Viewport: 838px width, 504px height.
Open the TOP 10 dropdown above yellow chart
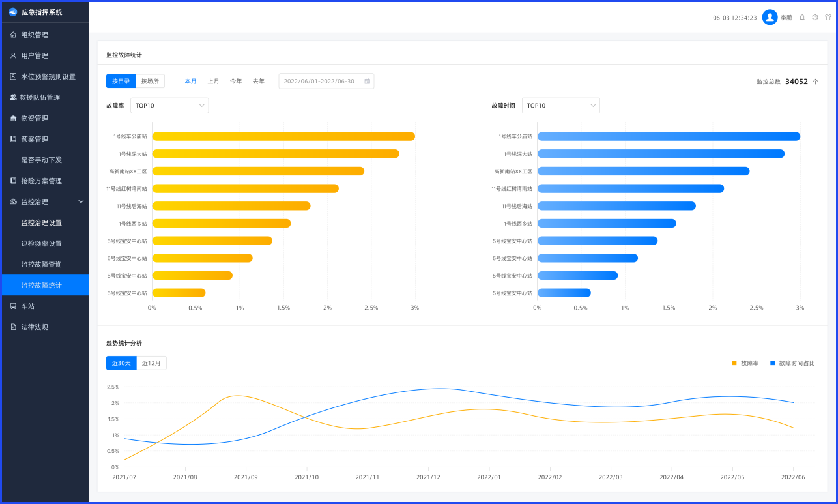[x=169, y=105]
